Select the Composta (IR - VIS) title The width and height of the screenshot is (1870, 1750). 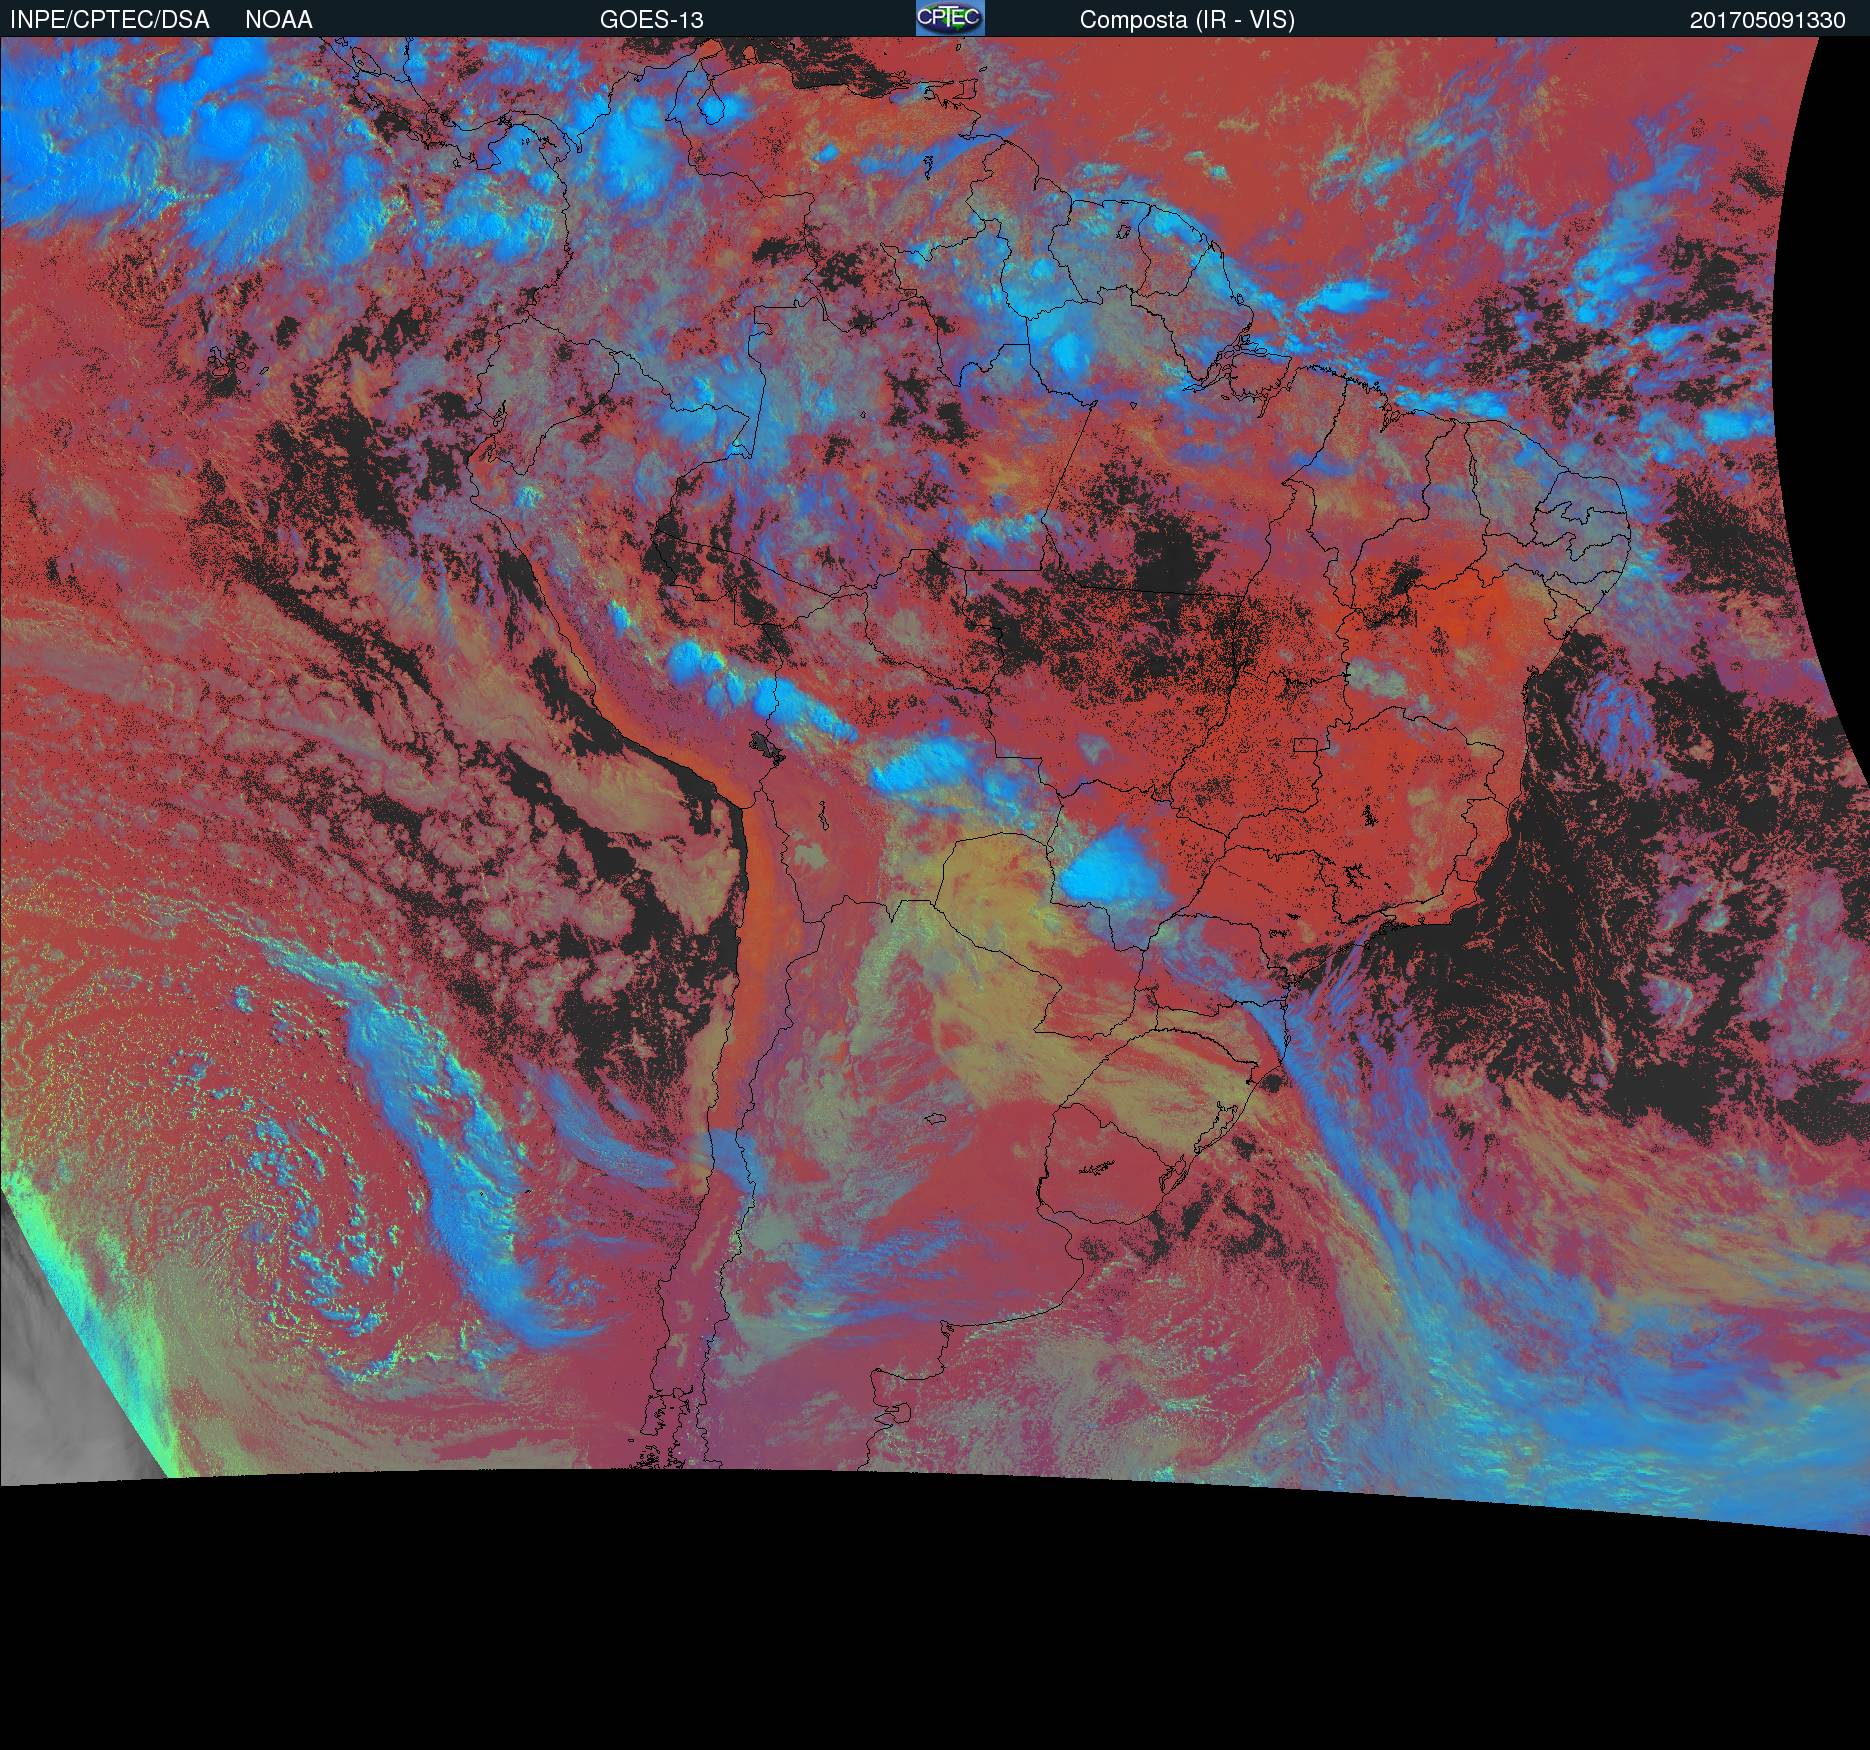tap(1187, 20)
